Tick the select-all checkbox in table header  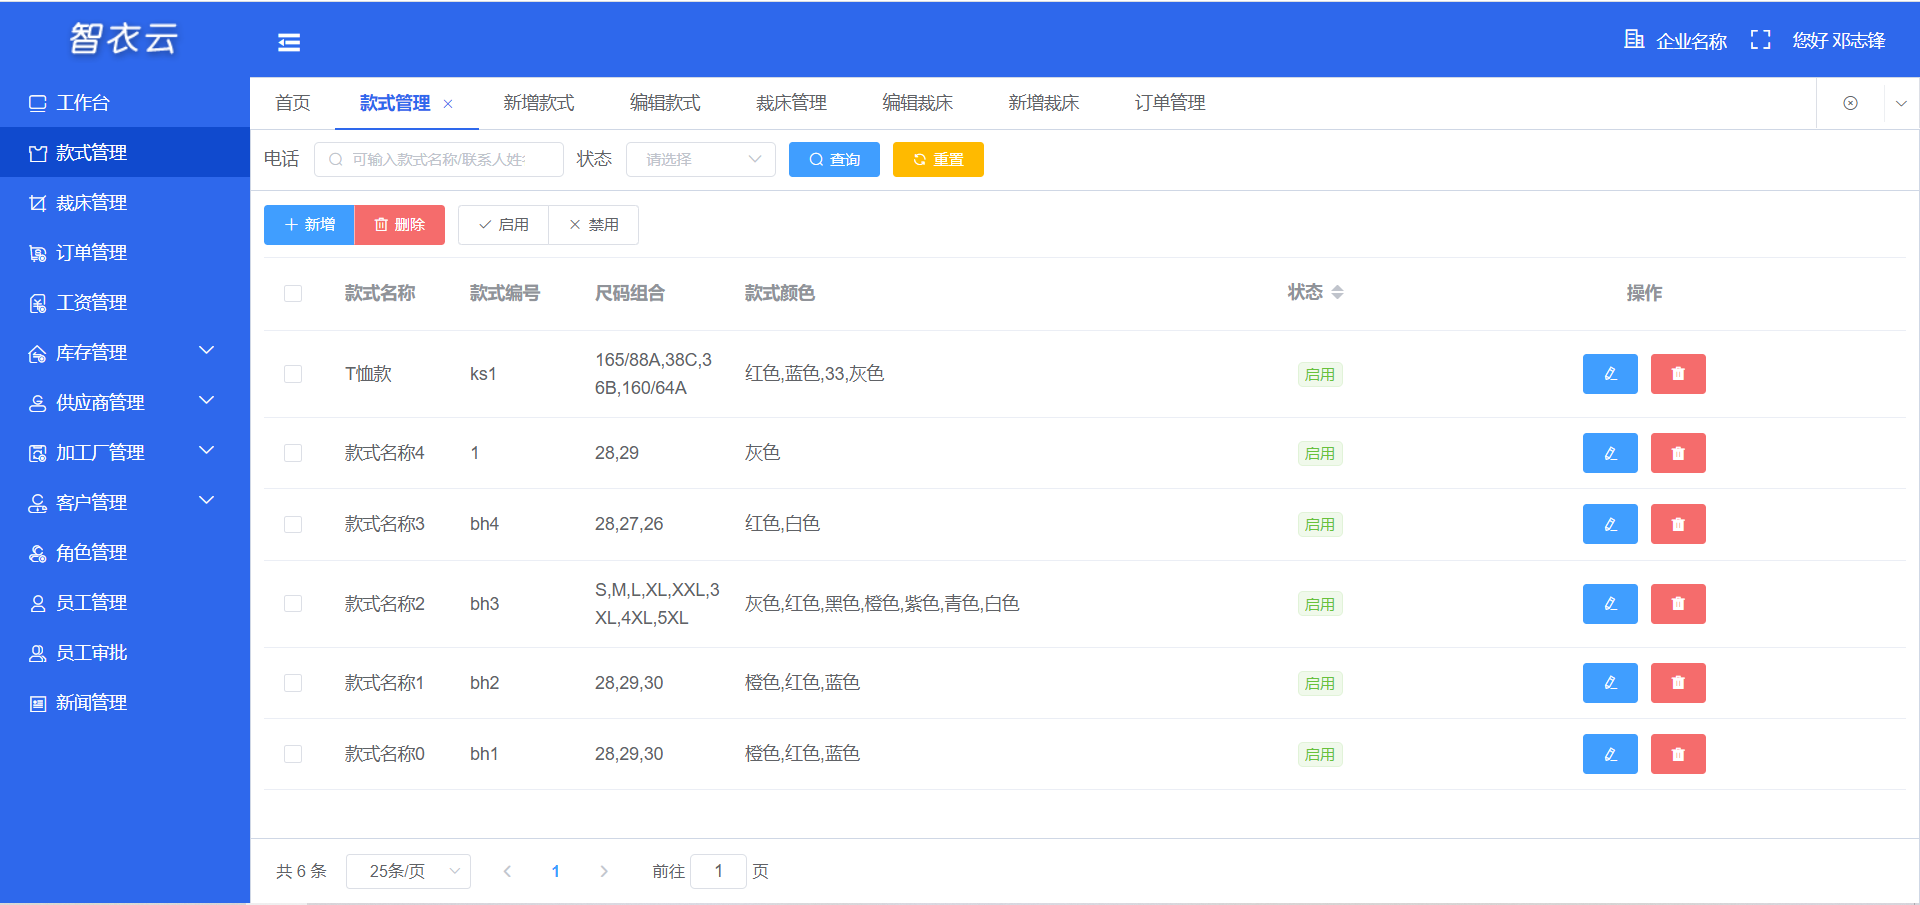point(293,293)
